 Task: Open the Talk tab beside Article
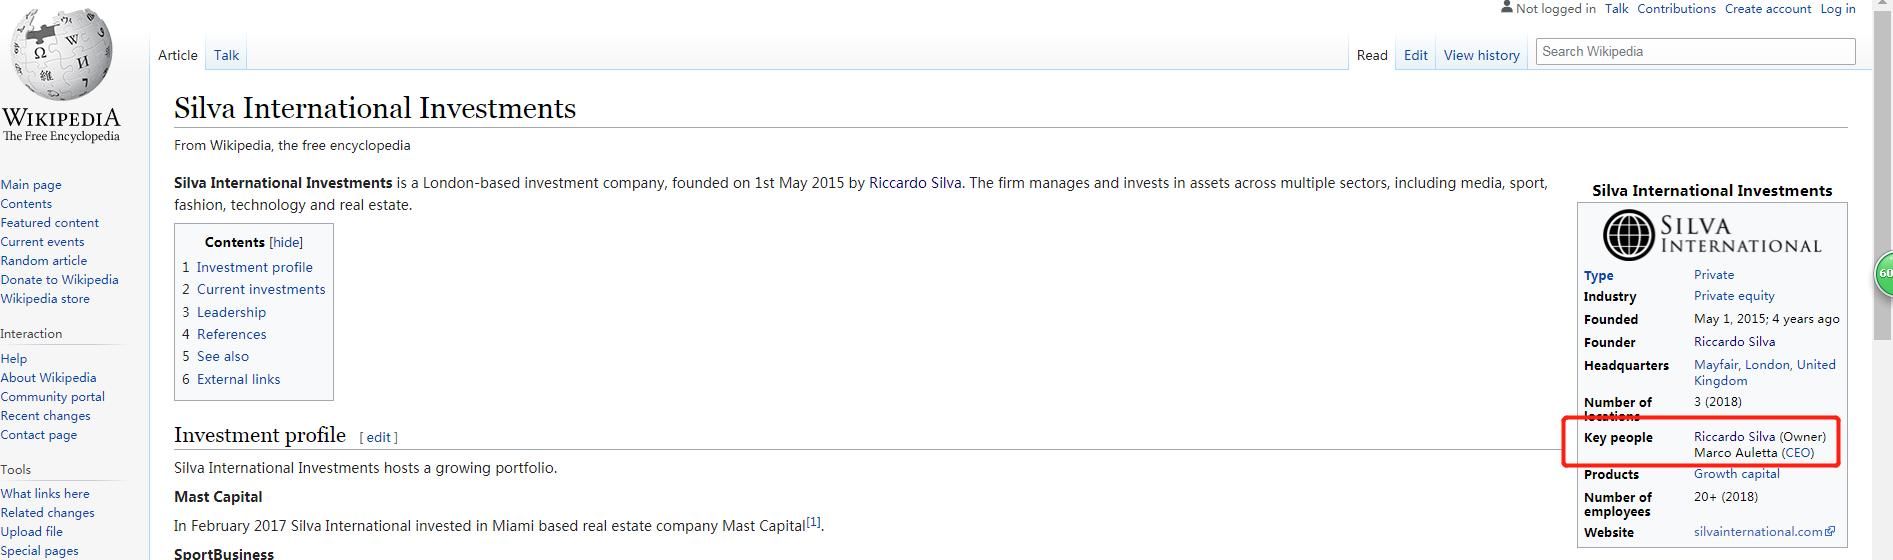tap(226, 55)
